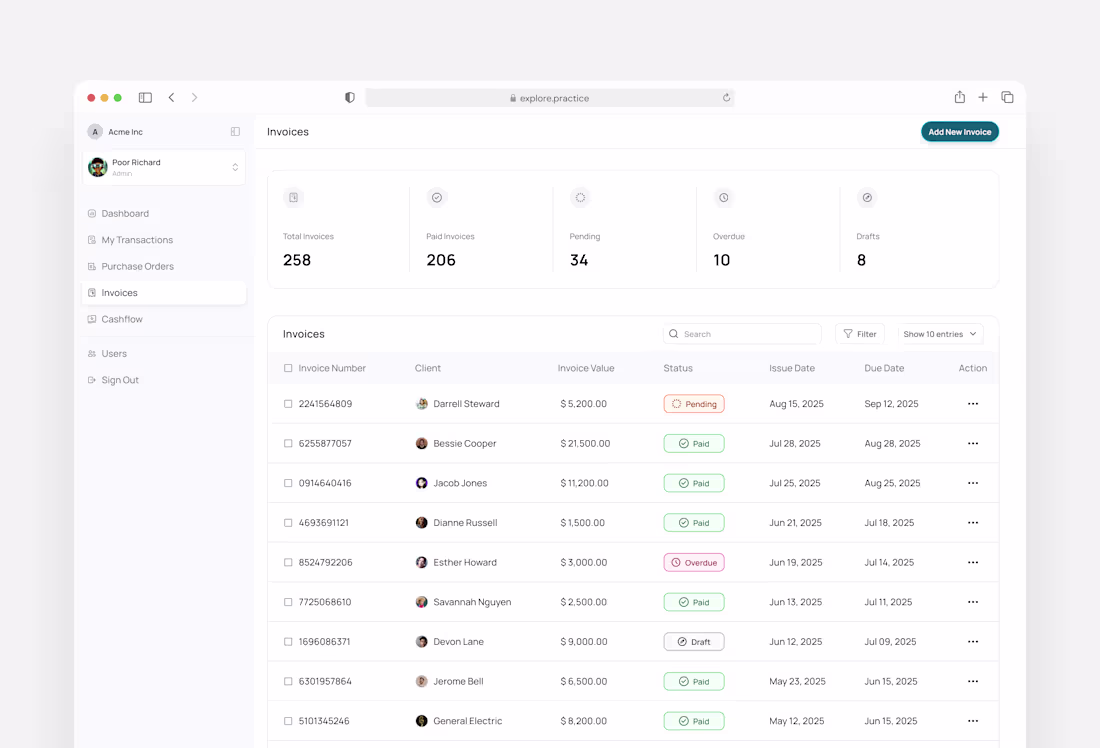
Task: Check invoice 4693691121 checkbox
Action: click(288, 523)
